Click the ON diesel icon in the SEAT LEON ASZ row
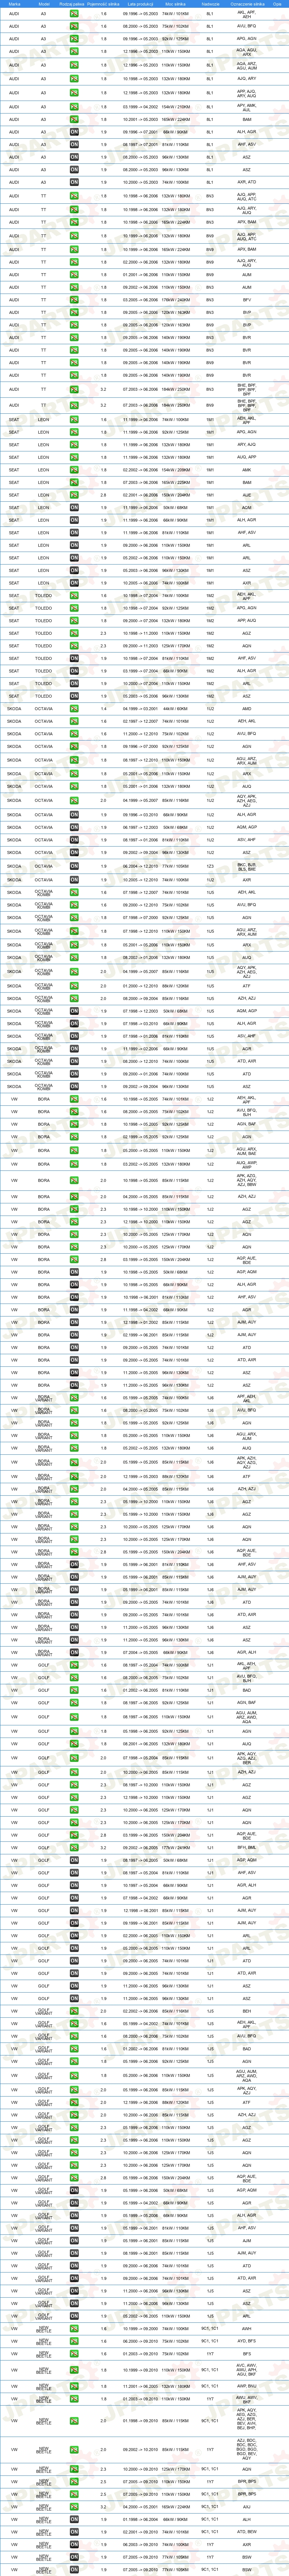The image size is (289, 2576). point(74,570)
